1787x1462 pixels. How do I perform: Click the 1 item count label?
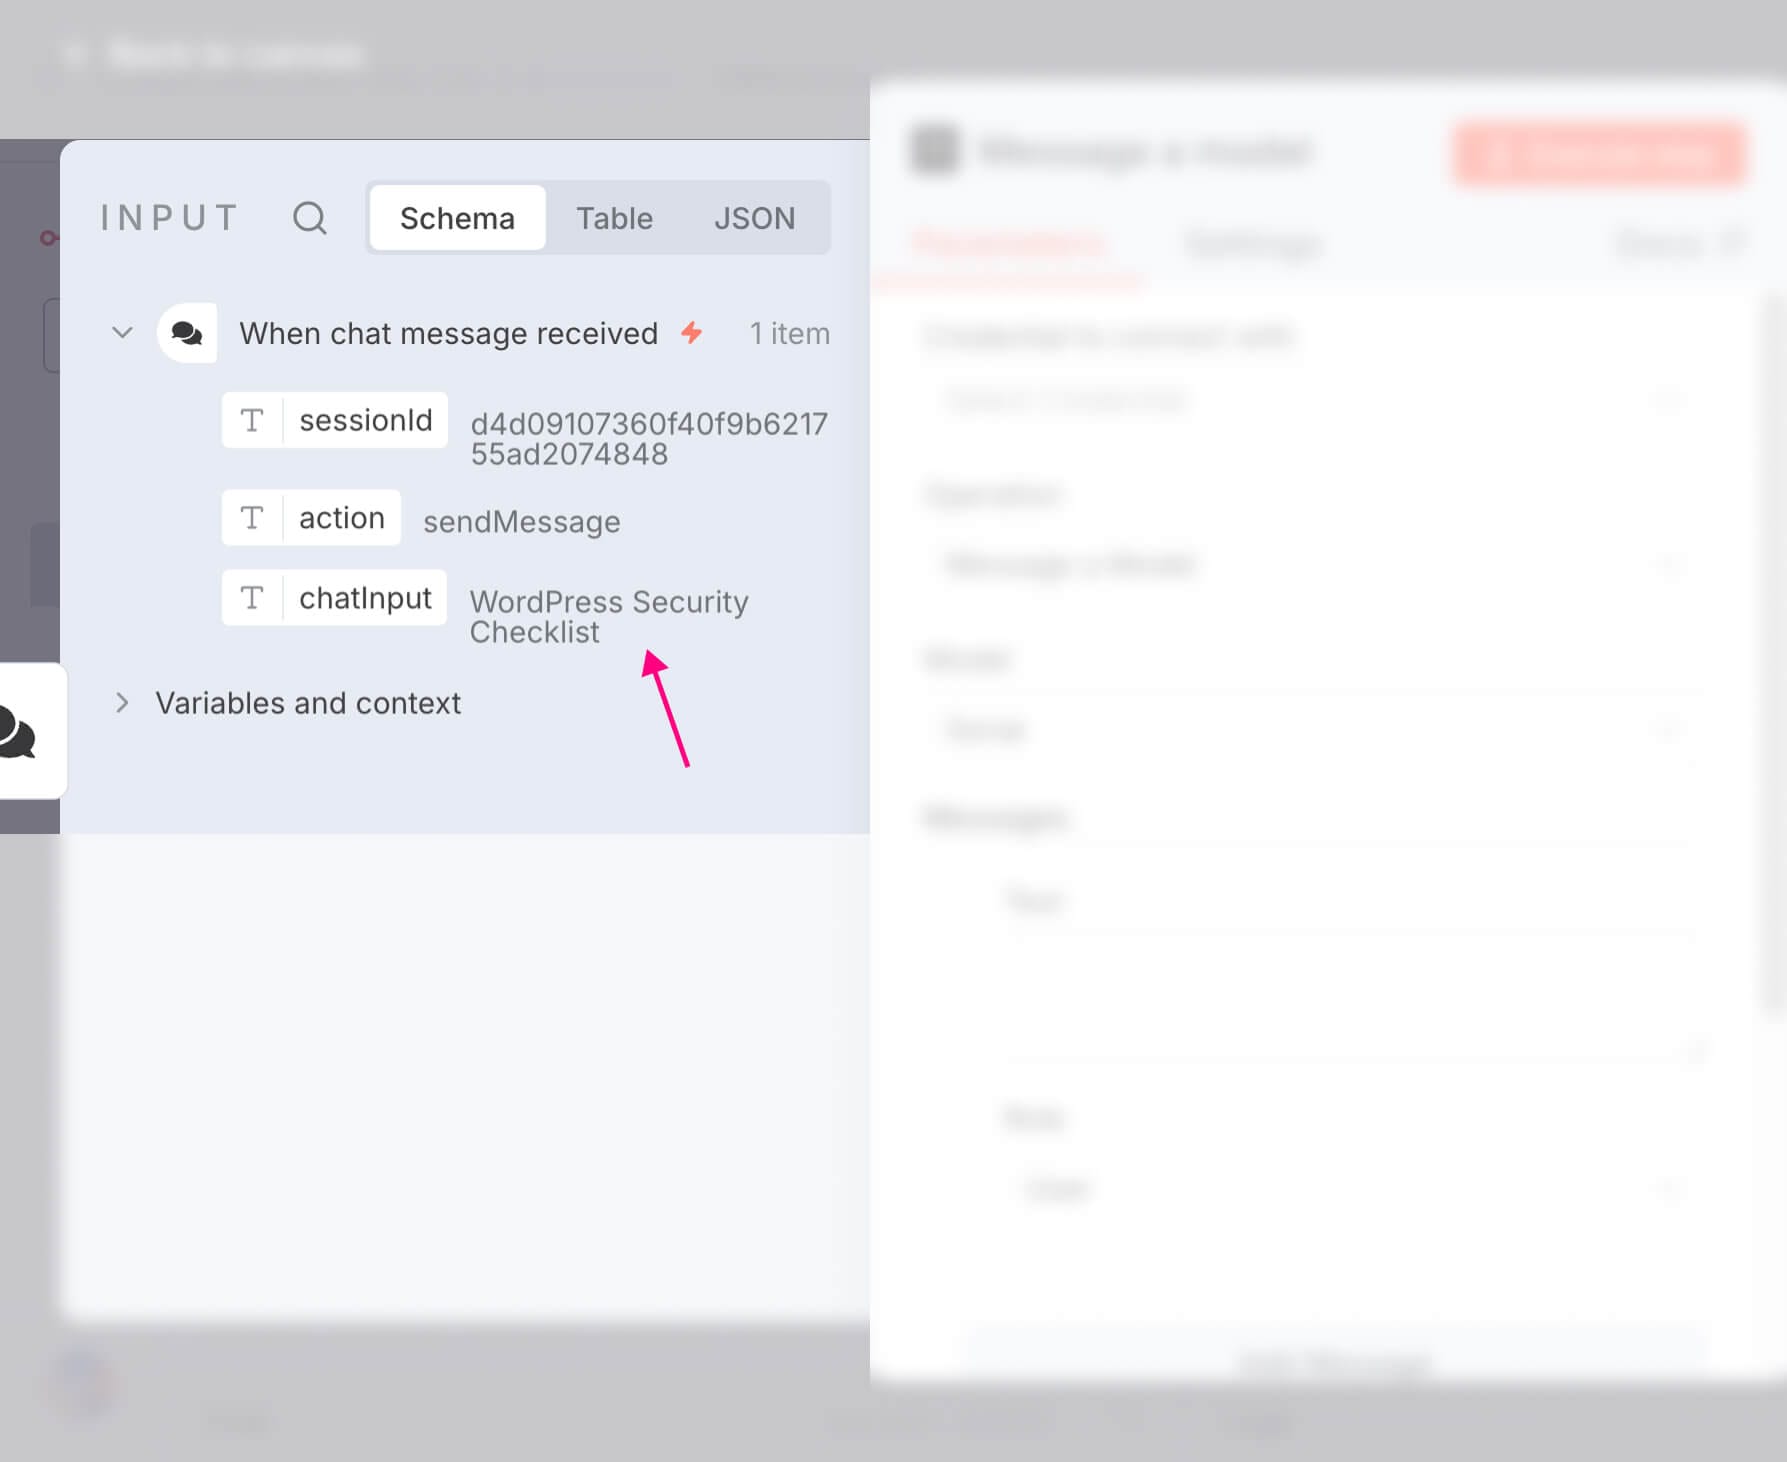(x=790, y=333)
